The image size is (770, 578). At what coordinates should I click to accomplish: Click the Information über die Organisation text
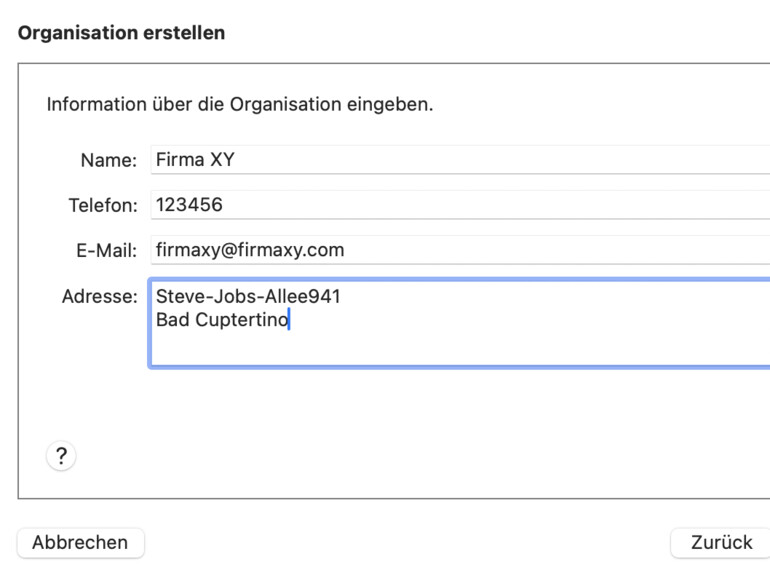[240, 104]
